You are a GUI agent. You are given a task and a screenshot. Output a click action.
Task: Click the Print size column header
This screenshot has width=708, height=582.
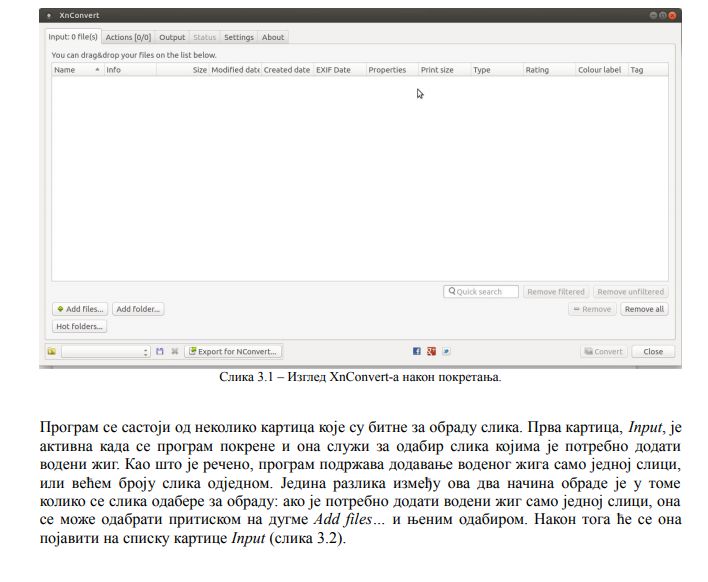(x=444, y=70)
